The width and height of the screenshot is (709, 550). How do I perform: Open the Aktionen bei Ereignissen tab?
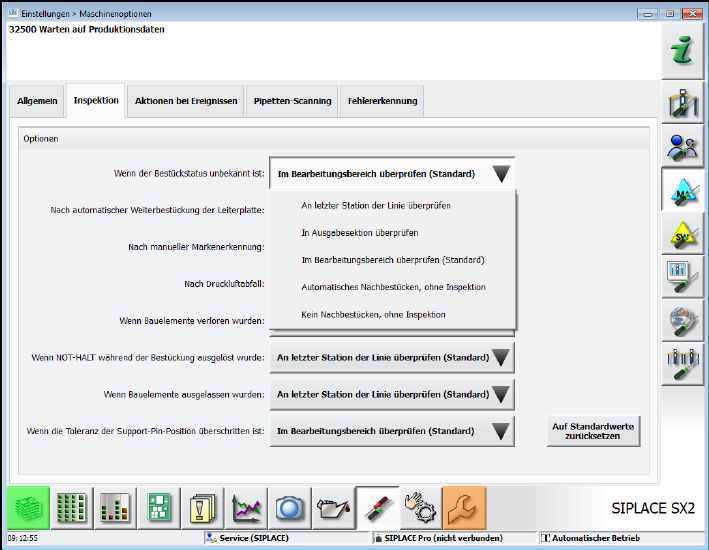pos(186,101)
